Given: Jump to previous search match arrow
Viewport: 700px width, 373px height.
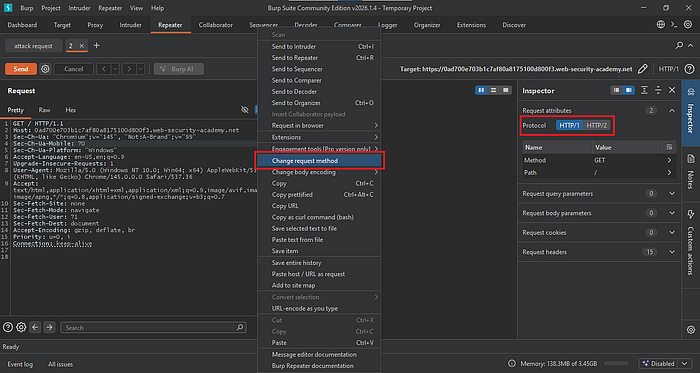Looking at the screenshot, I should (x=35, y=327).
